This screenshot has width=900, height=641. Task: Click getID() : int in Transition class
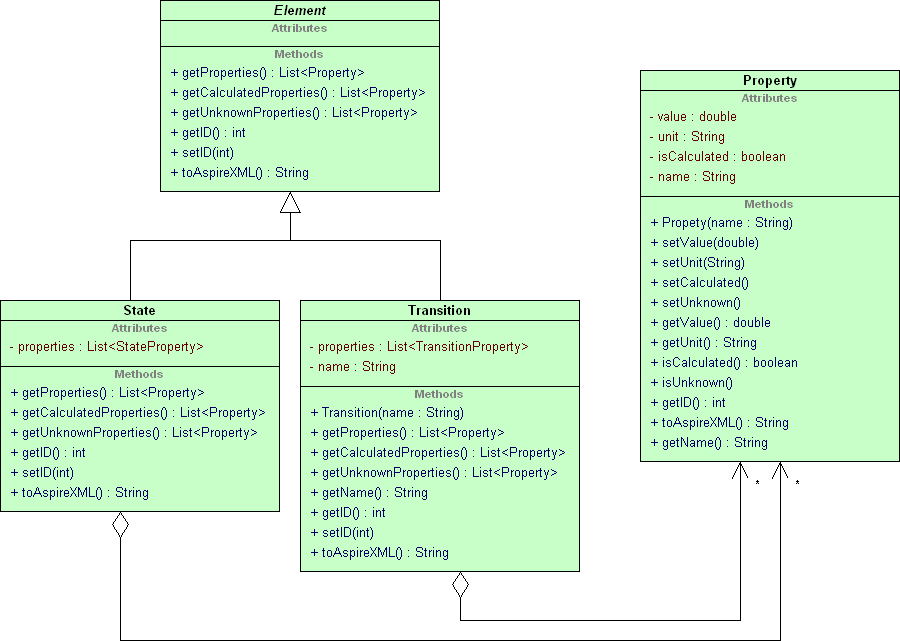pos(348,513)
